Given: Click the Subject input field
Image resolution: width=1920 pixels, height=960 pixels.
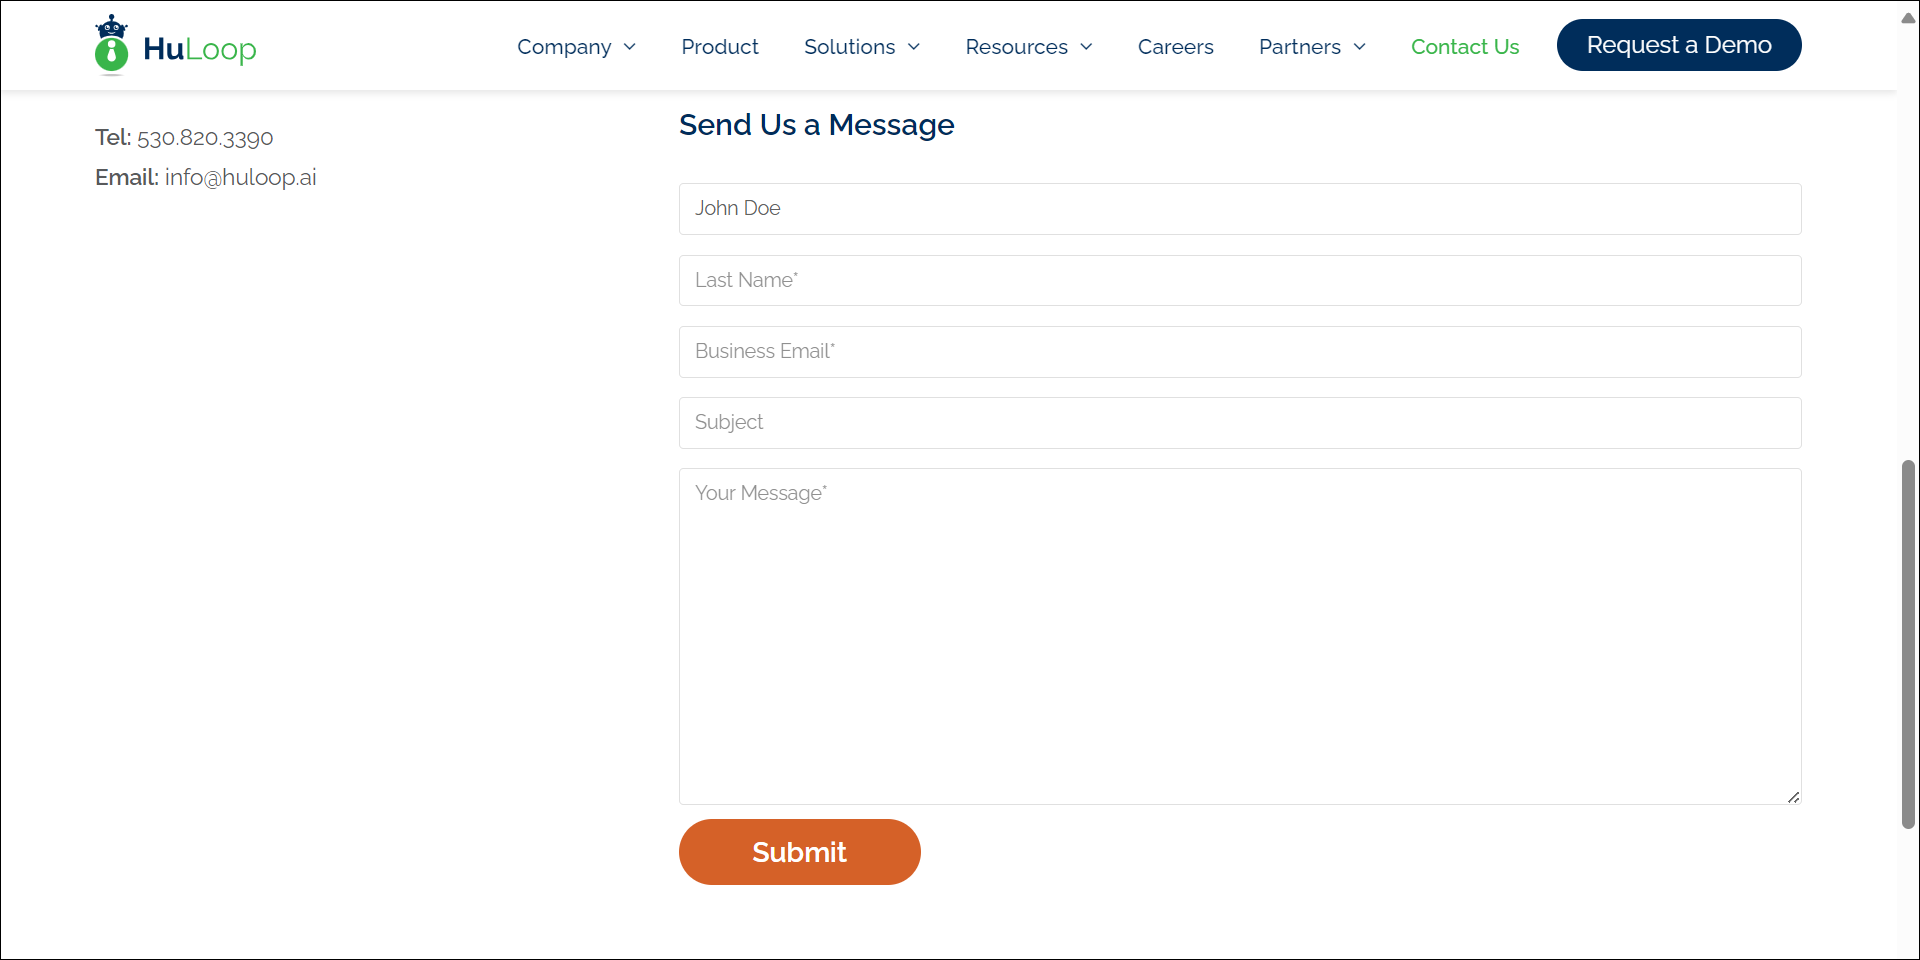Looking at the screenshot, I should click(1239, 423).
